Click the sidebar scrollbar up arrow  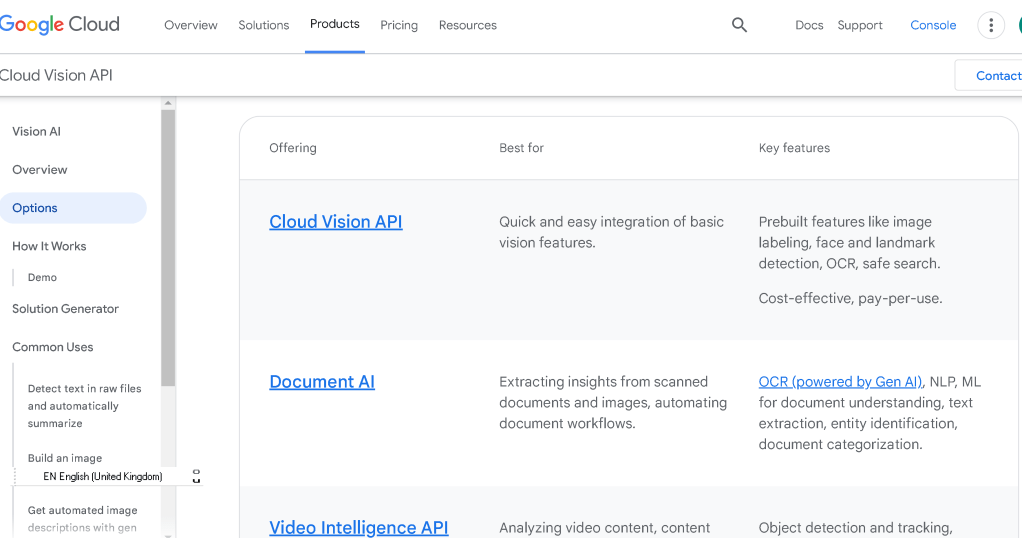coord(168,103)
